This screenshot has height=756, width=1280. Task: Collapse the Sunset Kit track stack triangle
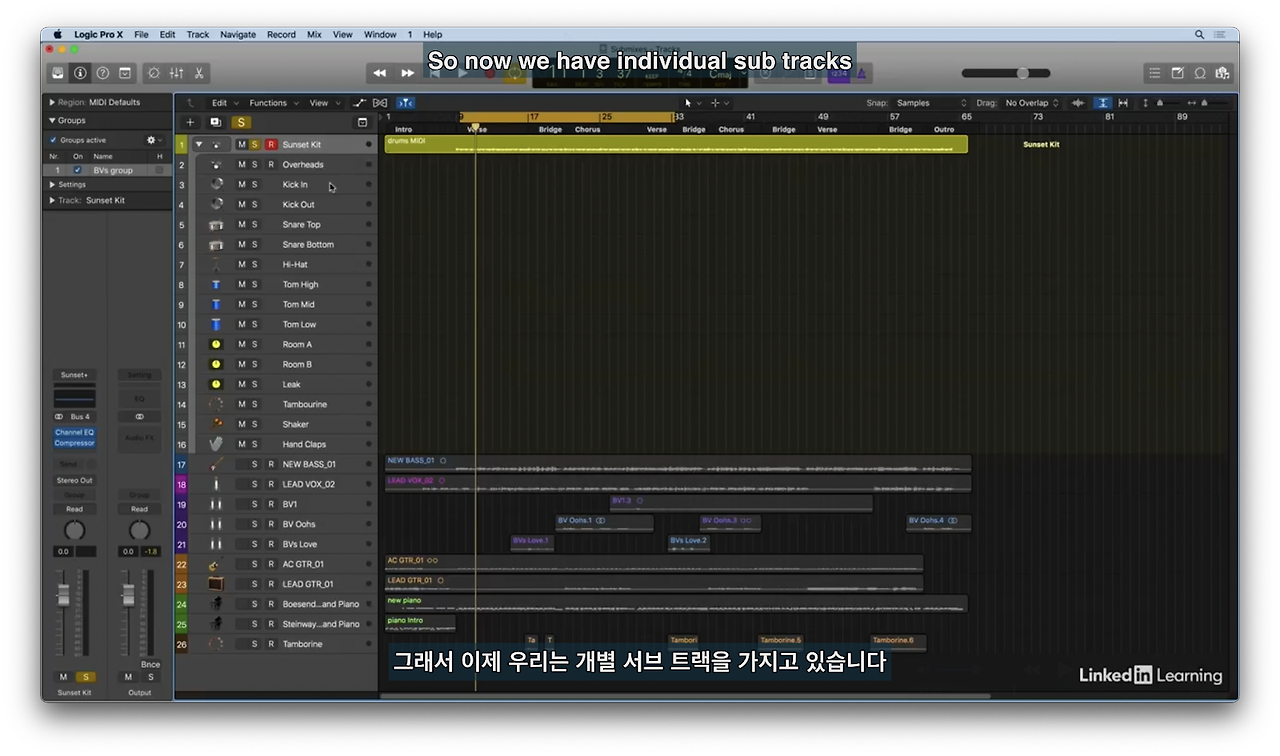pyautogui.click(x=198, y=144)
